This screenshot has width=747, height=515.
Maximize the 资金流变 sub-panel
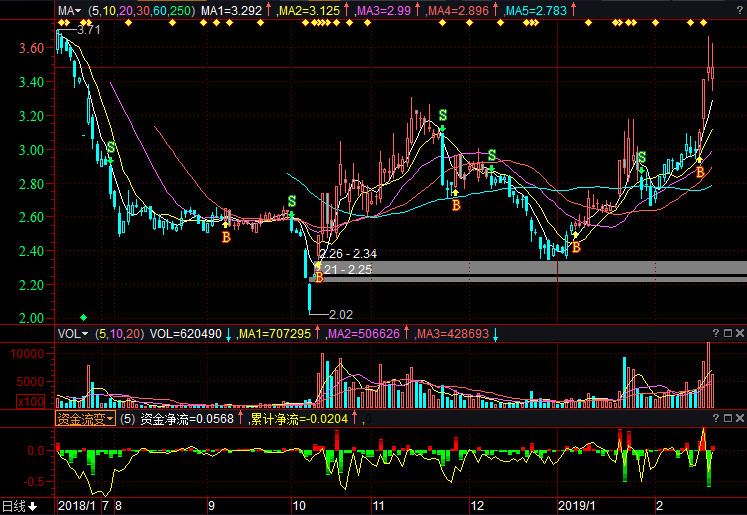coord(727,419)
